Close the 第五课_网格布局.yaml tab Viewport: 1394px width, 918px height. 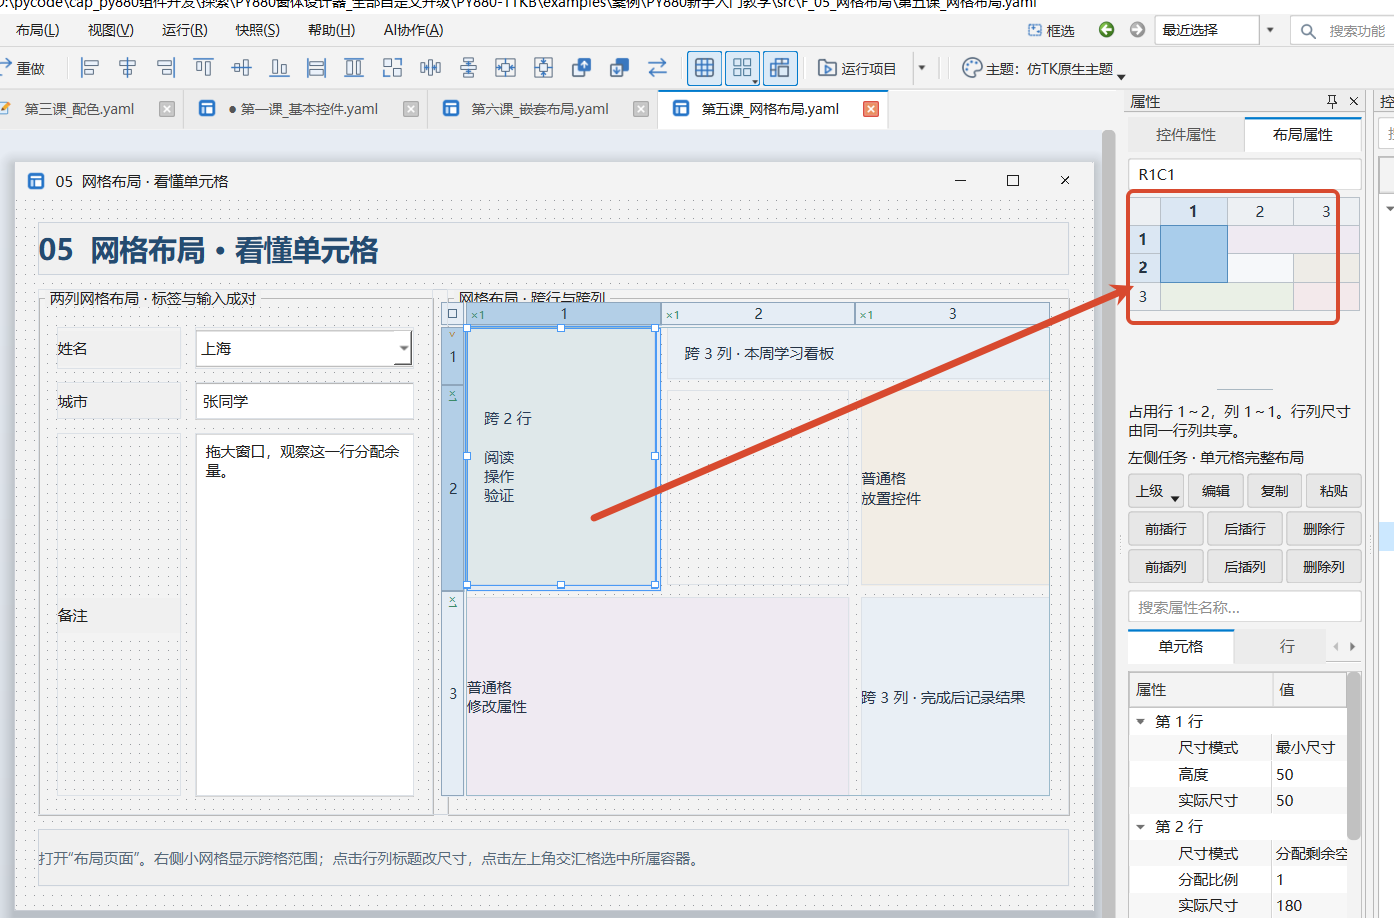point(871,109)
